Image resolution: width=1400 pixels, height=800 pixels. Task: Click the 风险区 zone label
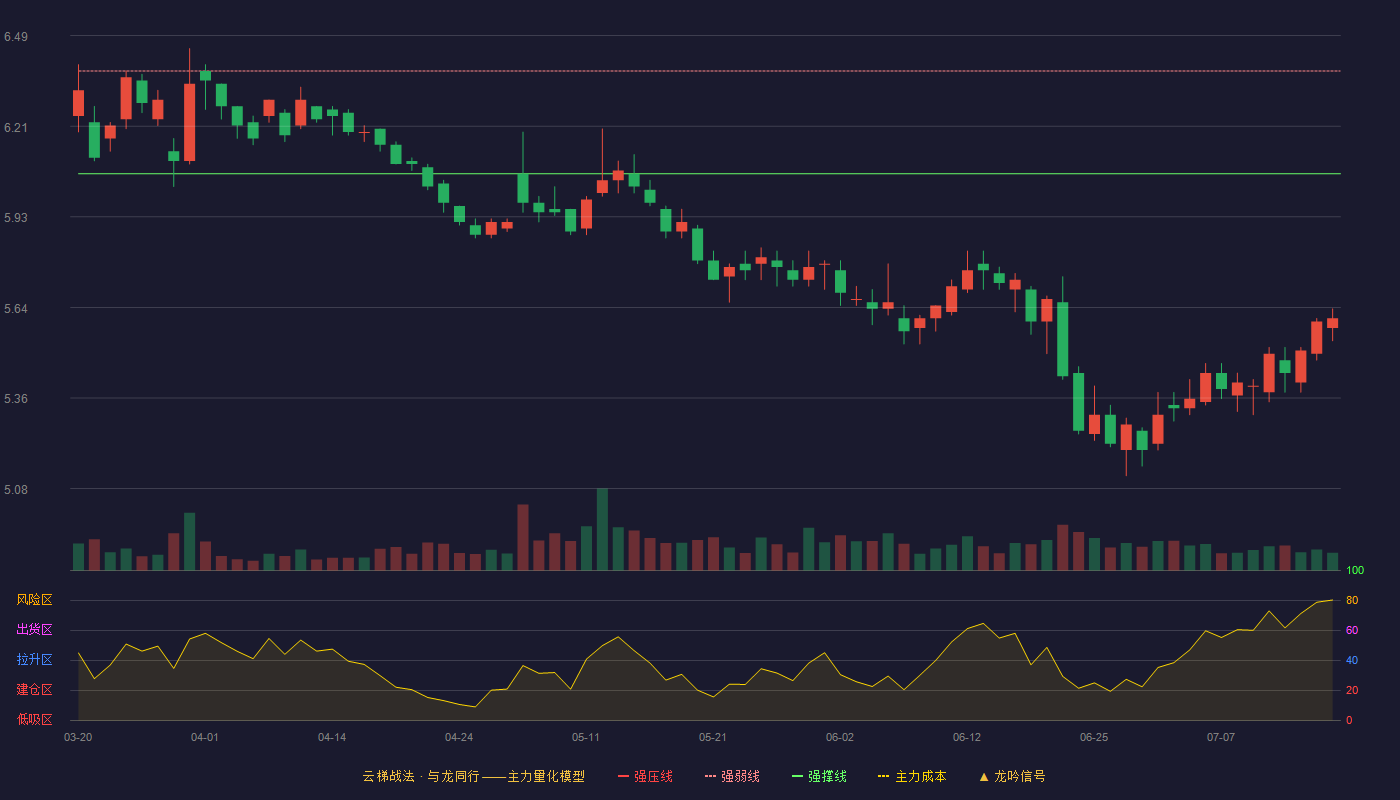34,600
